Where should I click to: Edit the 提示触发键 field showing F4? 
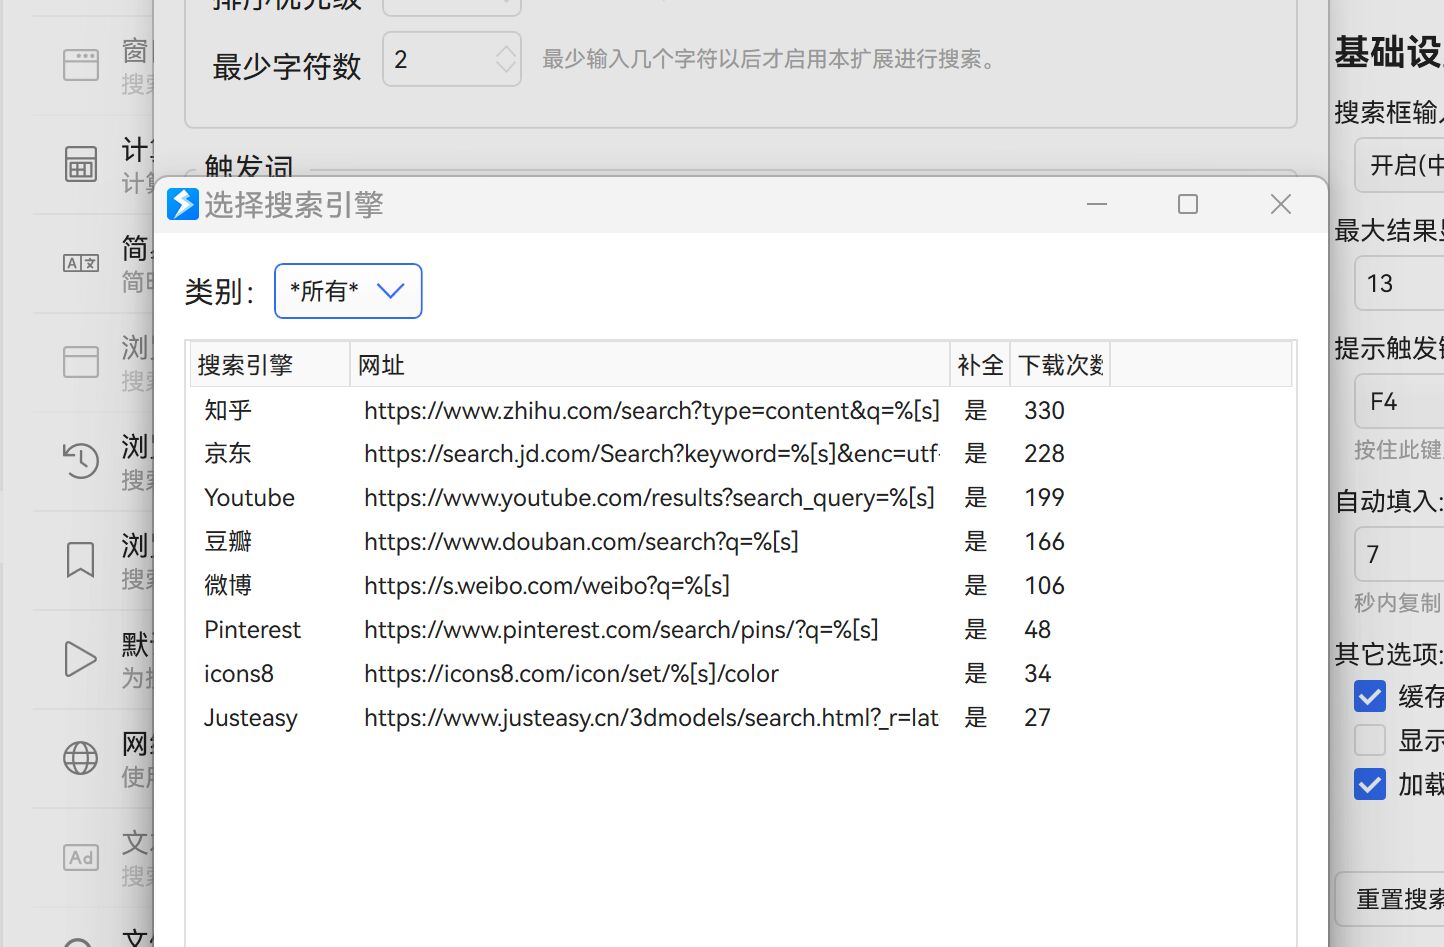1400,401
